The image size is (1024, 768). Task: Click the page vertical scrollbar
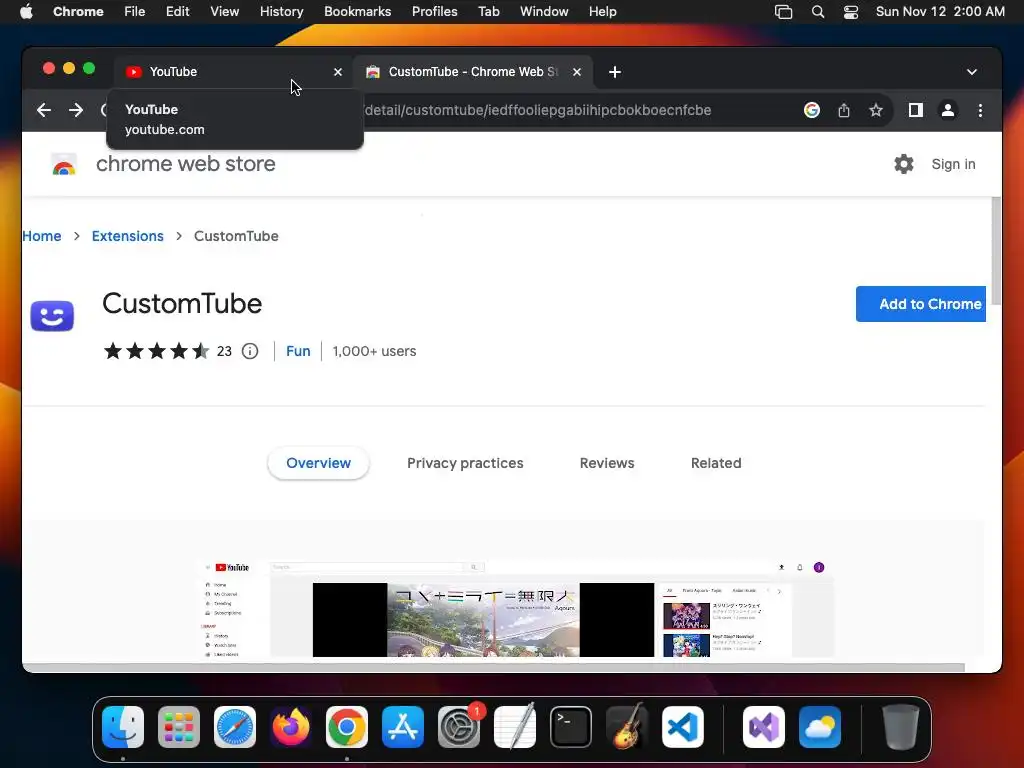pos(996,251)
